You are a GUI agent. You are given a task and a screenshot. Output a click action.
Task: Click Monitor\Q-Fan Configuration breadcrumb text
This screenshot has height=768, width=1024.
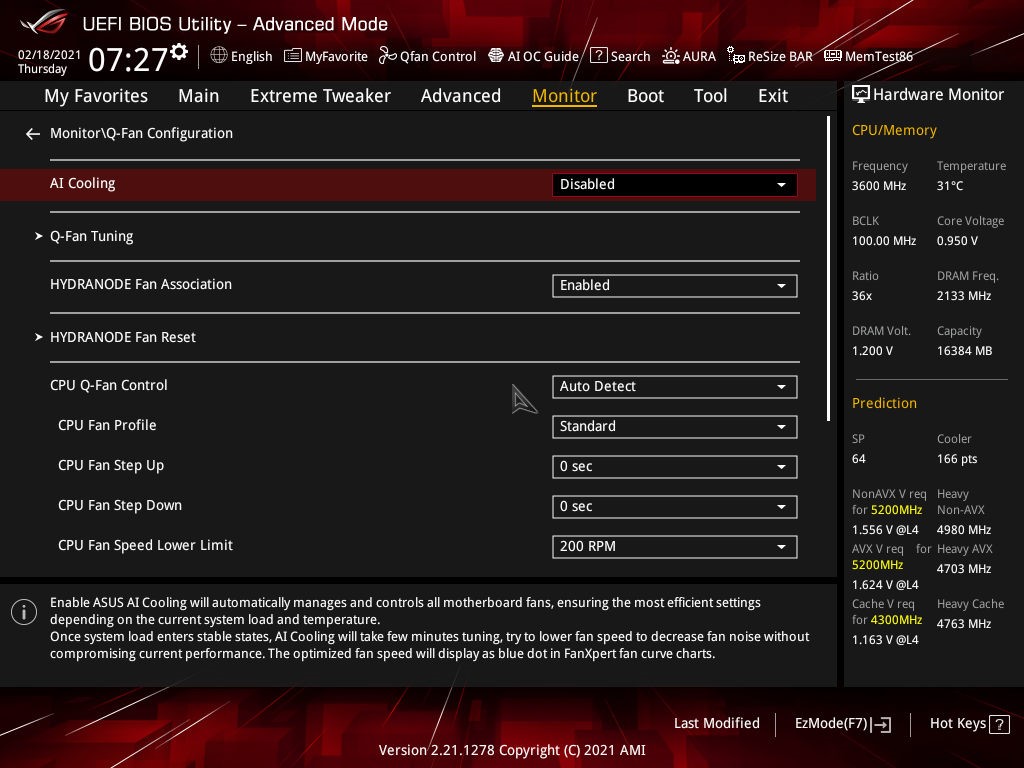141,133
